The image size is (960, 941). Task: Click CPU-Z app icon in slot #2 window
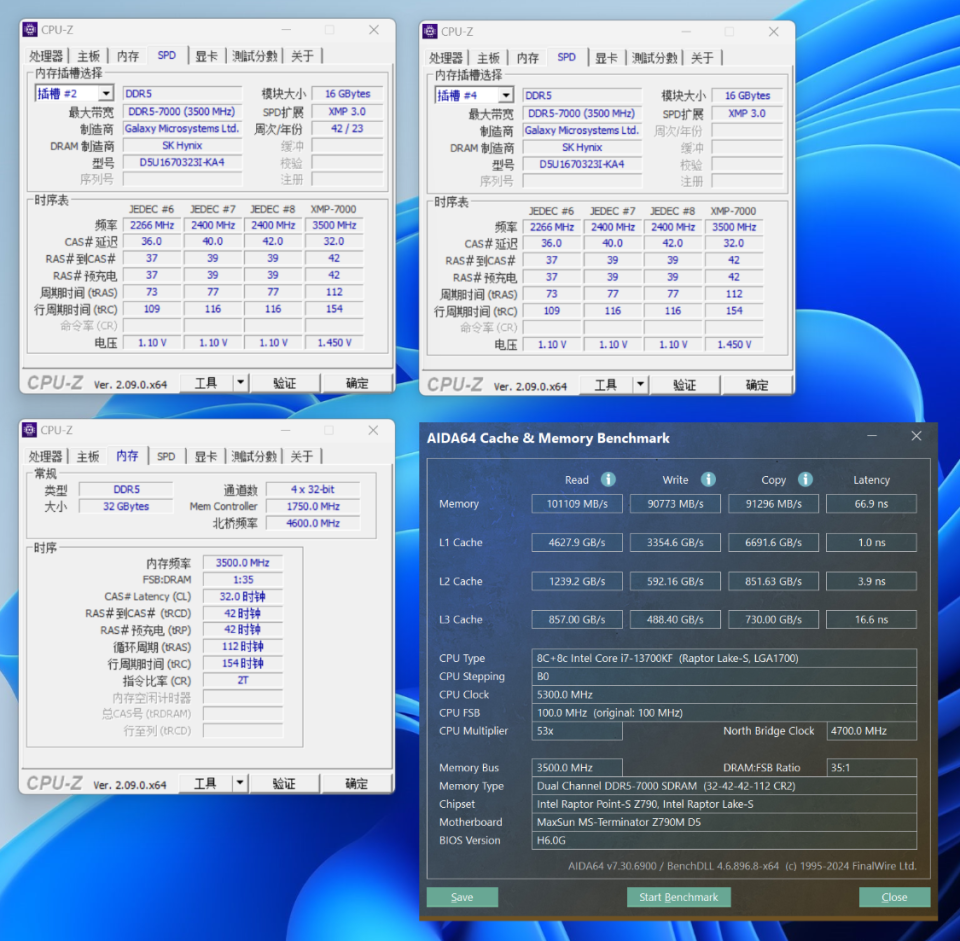pos(30,29)
